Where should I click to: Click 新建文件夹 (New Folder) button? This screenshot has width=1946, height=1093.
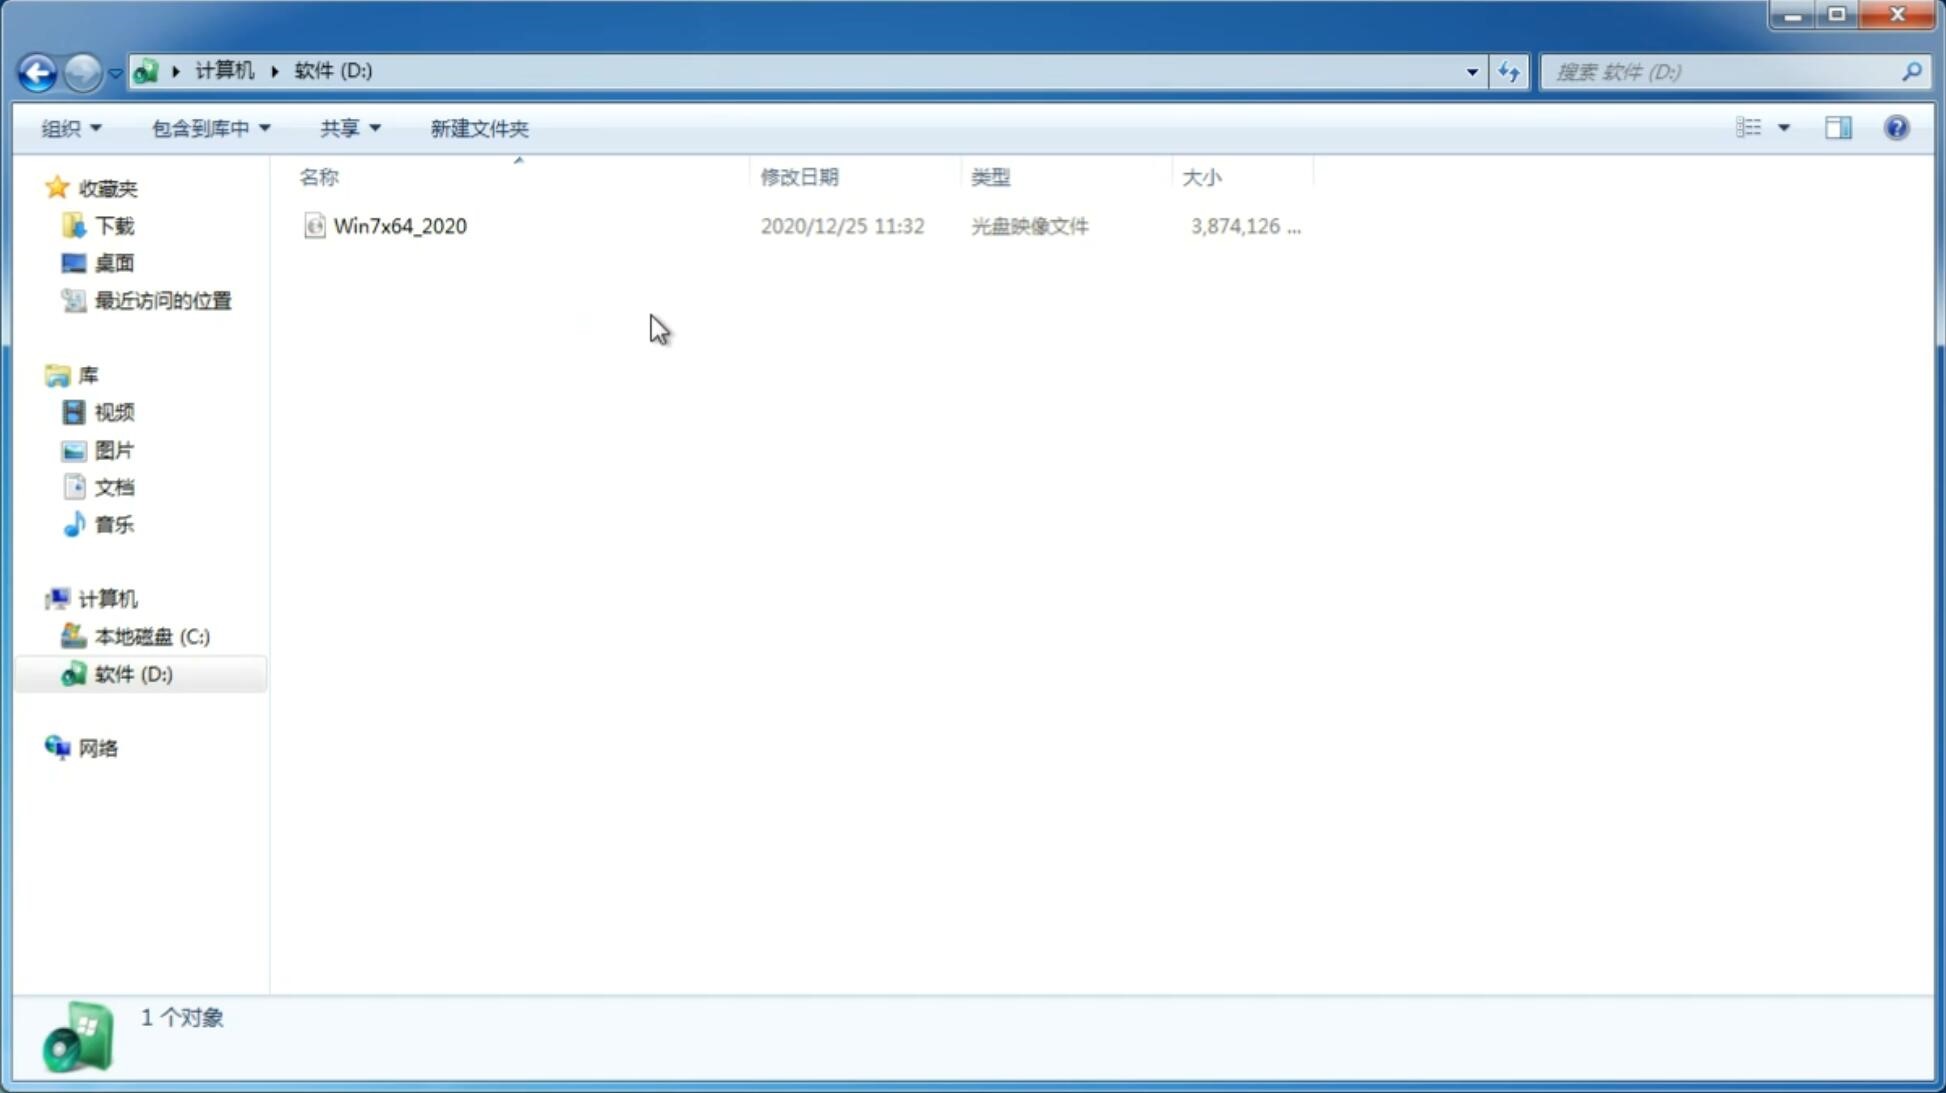pyautogui.click(x=477, y=127)
